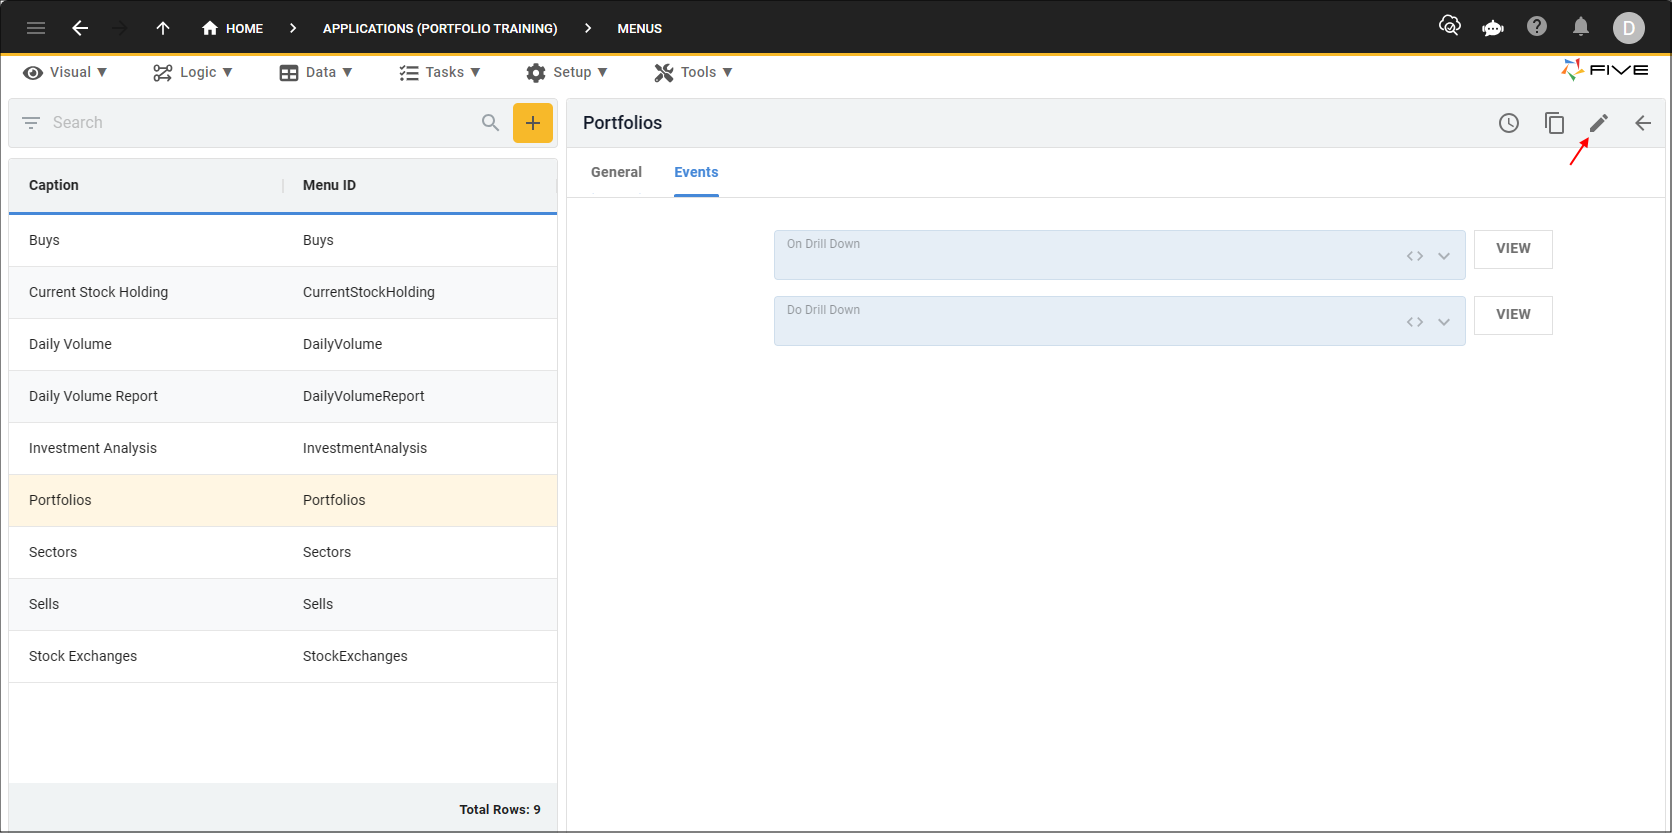Select the Investment Analysis row

click(283, 448)
